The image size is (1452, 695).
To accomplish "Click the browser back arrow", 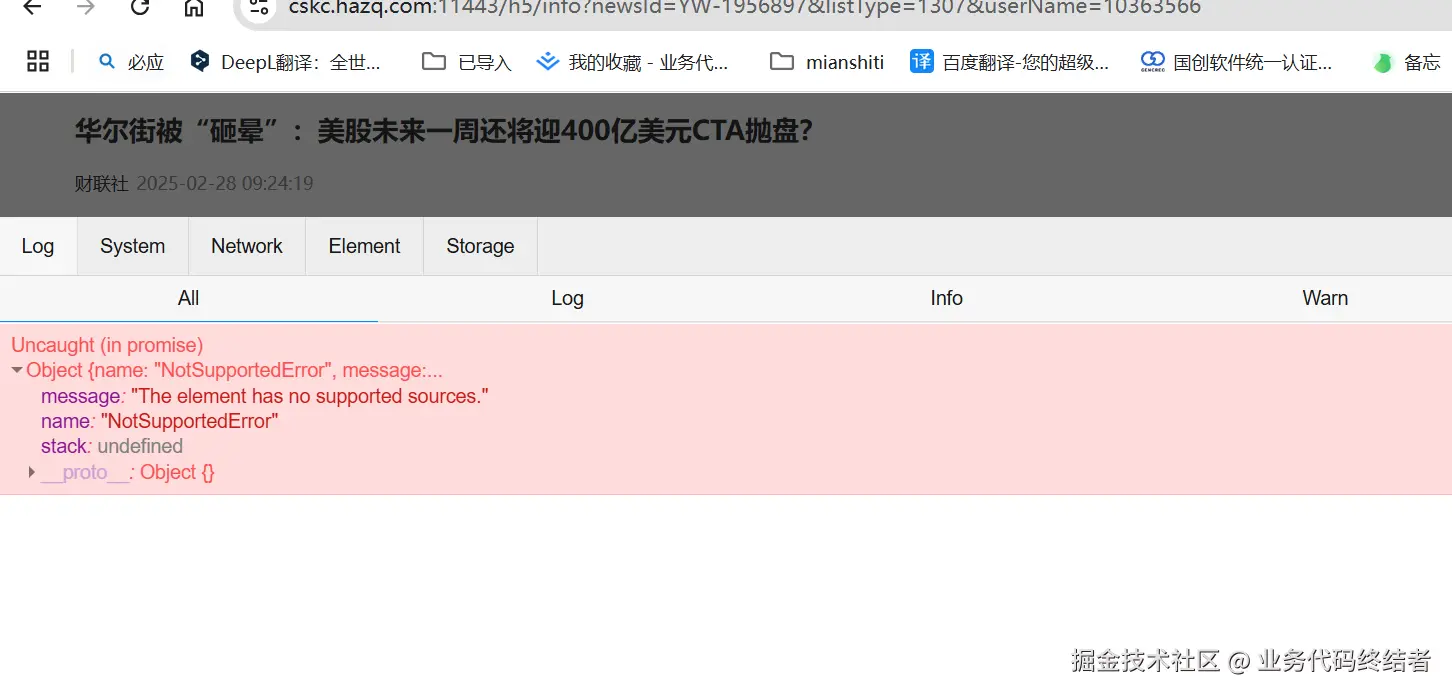I will (x=32, y=8).
